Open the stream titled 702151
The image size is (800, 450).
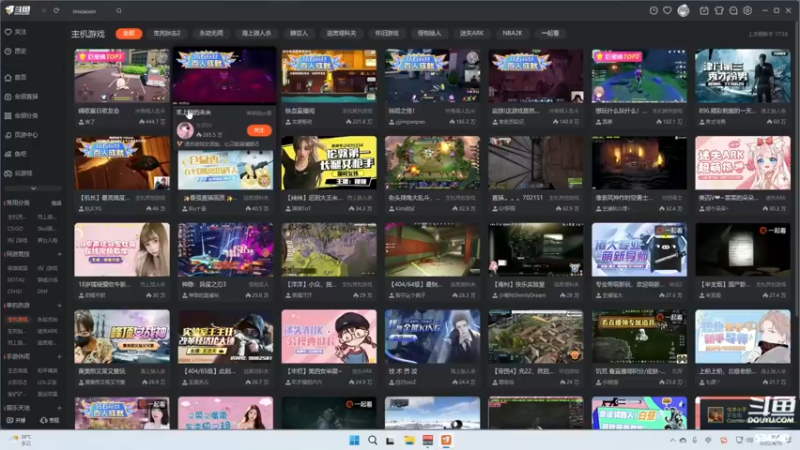tap(535, 163)
